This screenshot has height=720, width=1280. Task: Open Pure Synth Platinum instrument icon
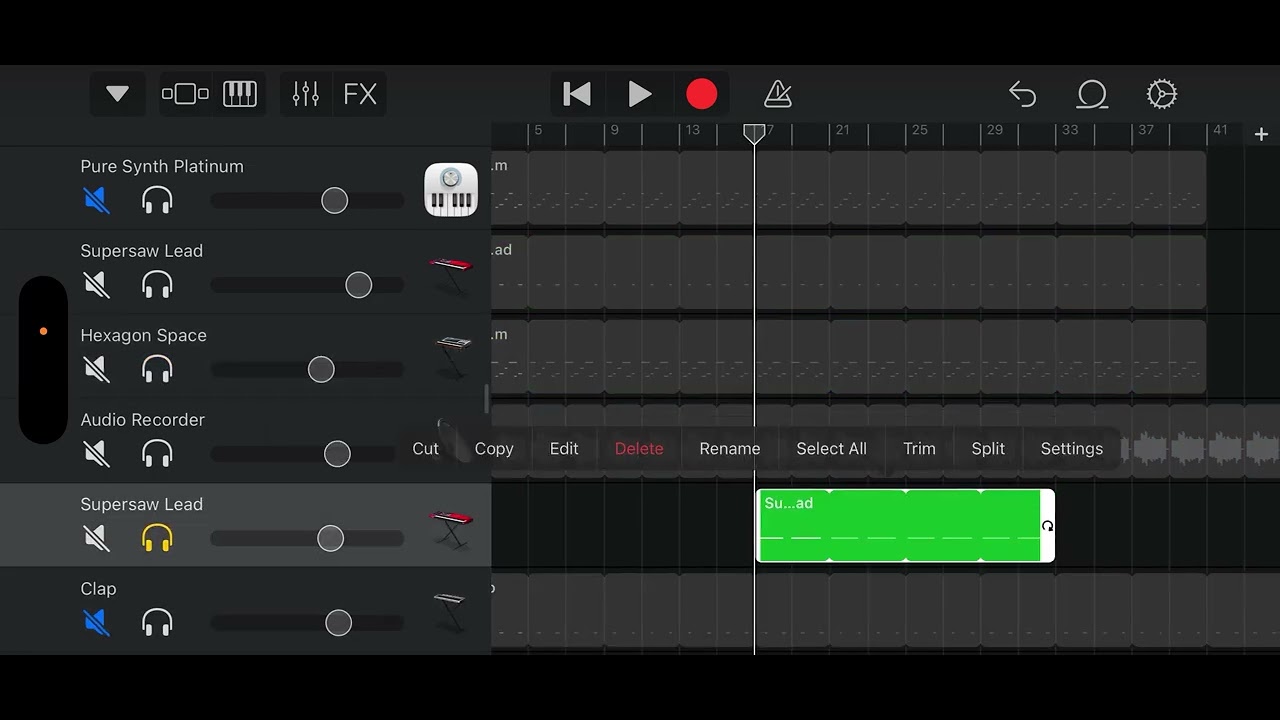point(451,189)
